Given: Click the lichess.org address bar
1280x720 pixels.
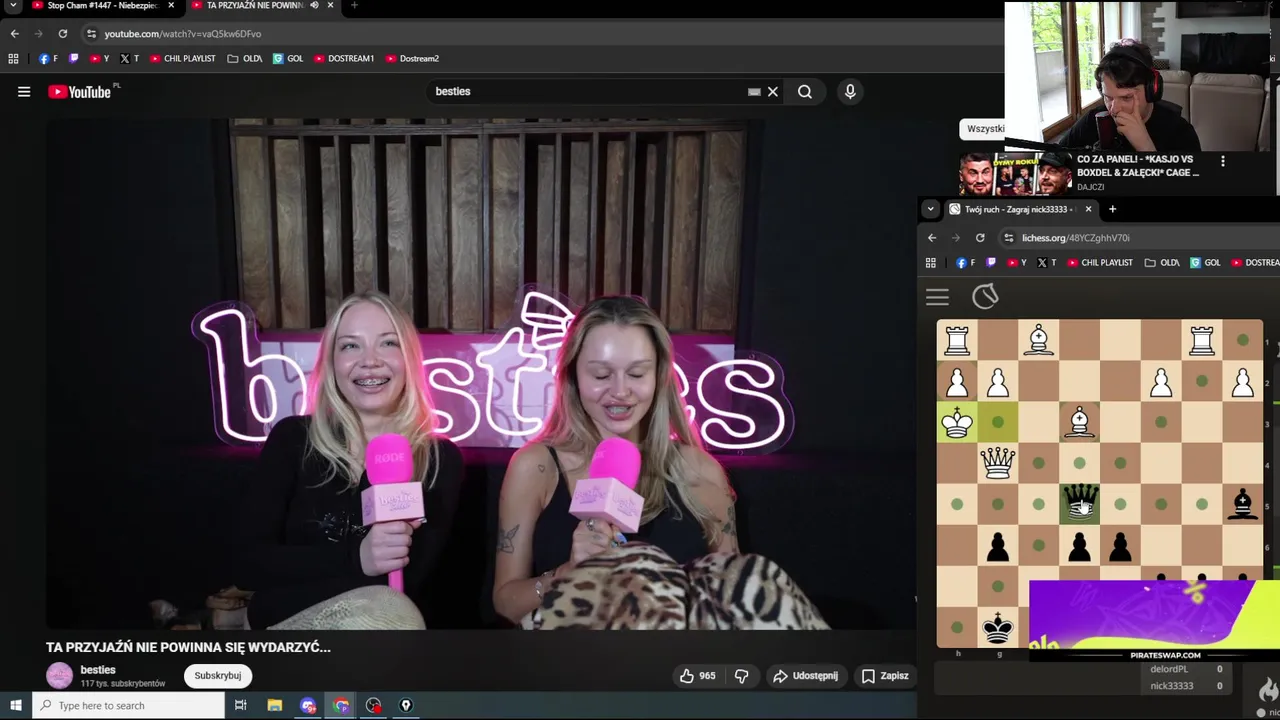Looking at the screenshot, I should tap(1140, 238).
